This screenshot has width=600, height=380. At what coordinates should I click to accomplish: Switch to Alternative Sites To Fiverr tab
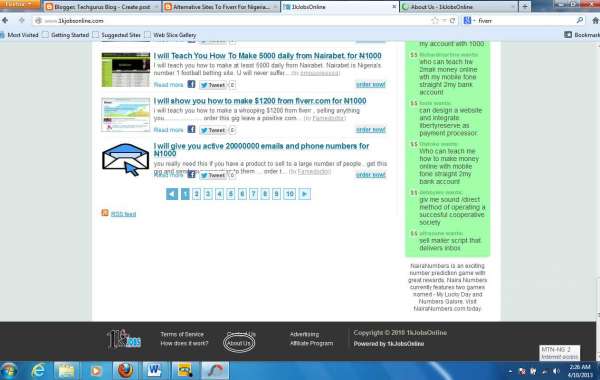221,7
